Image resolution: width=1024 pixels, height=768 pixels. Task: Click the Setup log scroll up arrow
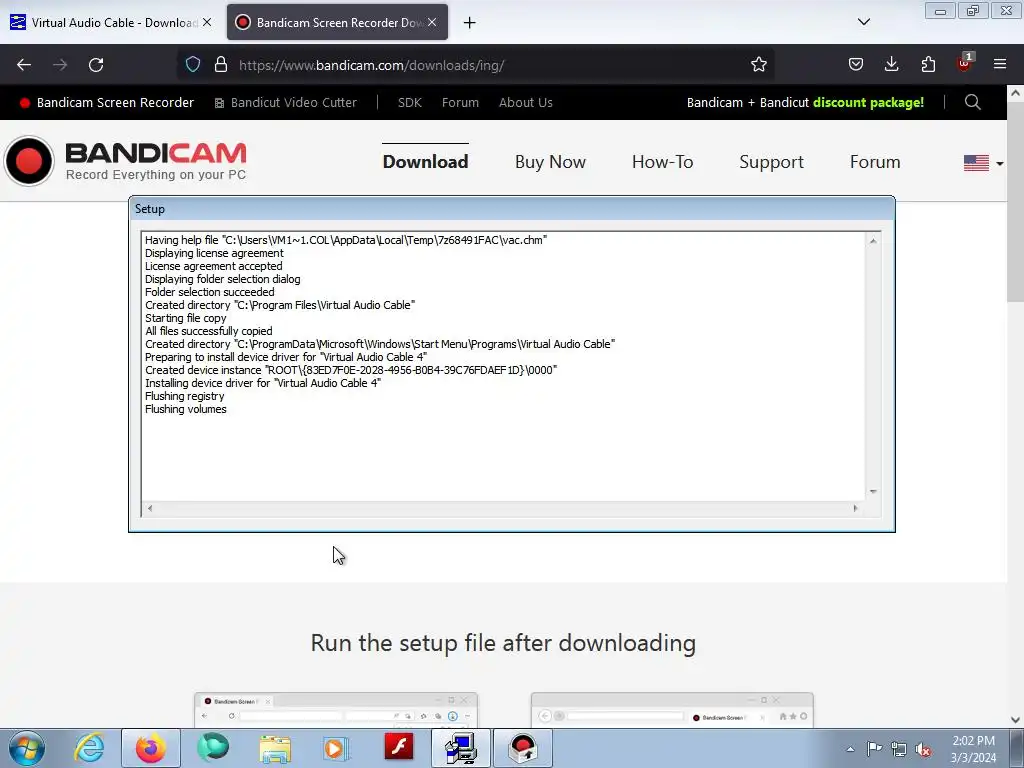click(873, 240)
